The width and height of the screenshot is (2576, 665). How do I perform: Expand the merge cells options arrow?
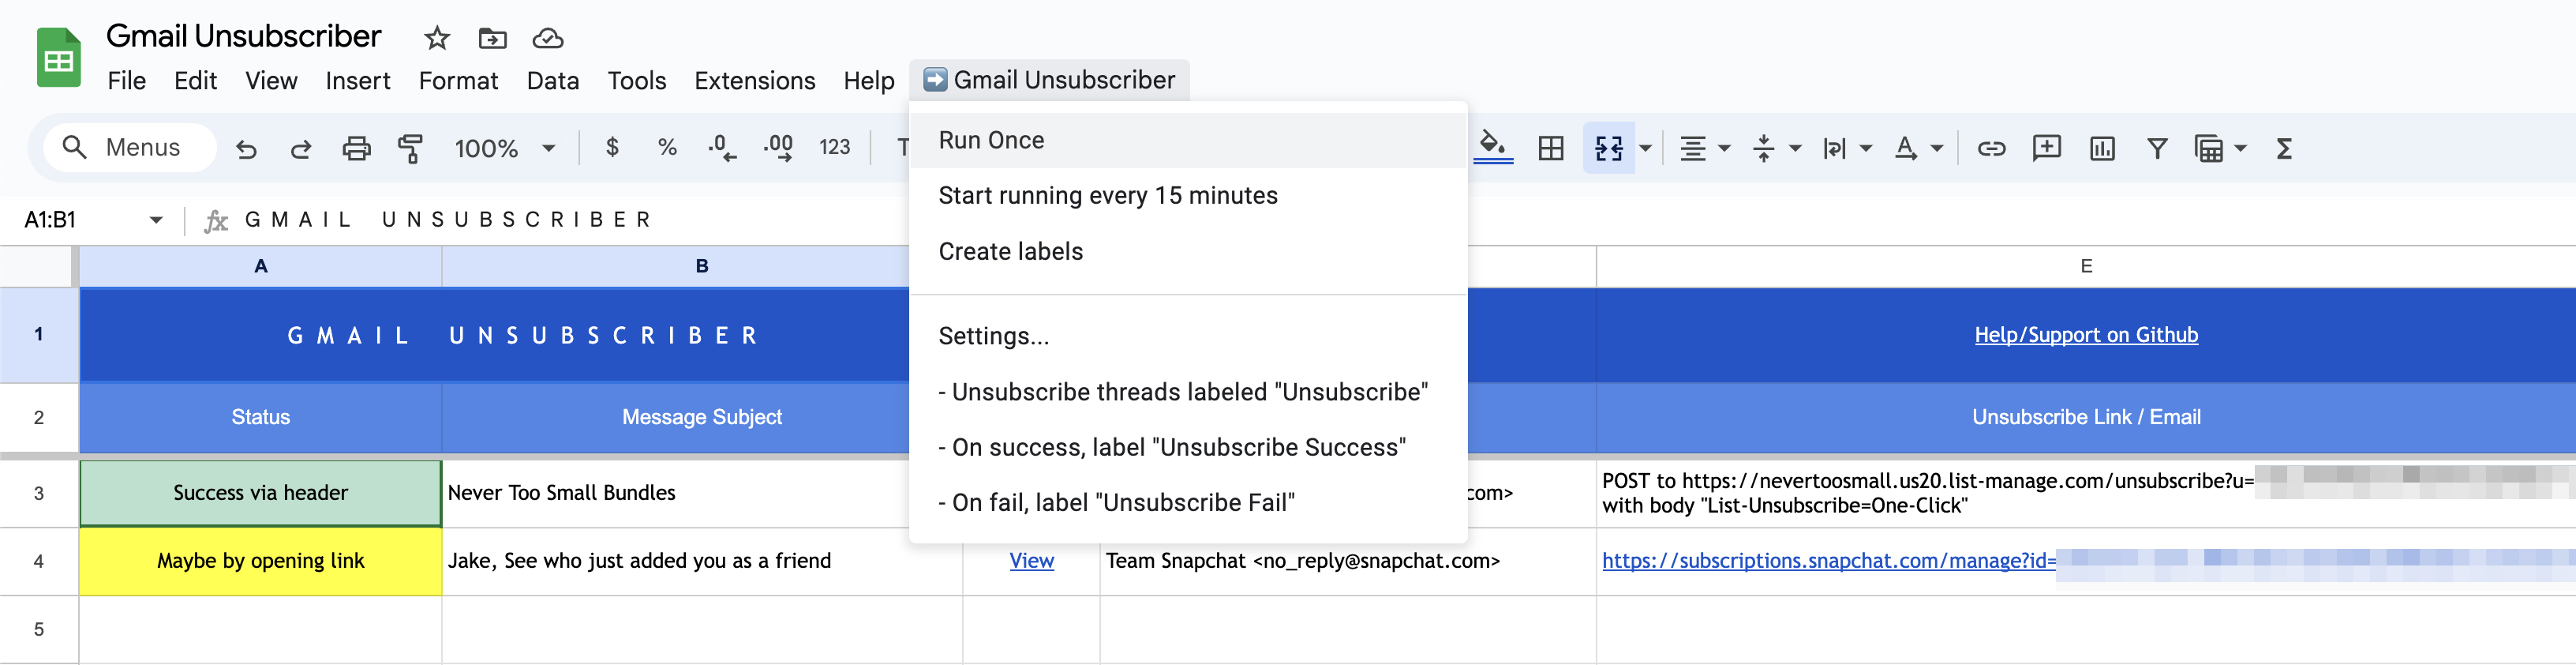[x=1645, y=148]
